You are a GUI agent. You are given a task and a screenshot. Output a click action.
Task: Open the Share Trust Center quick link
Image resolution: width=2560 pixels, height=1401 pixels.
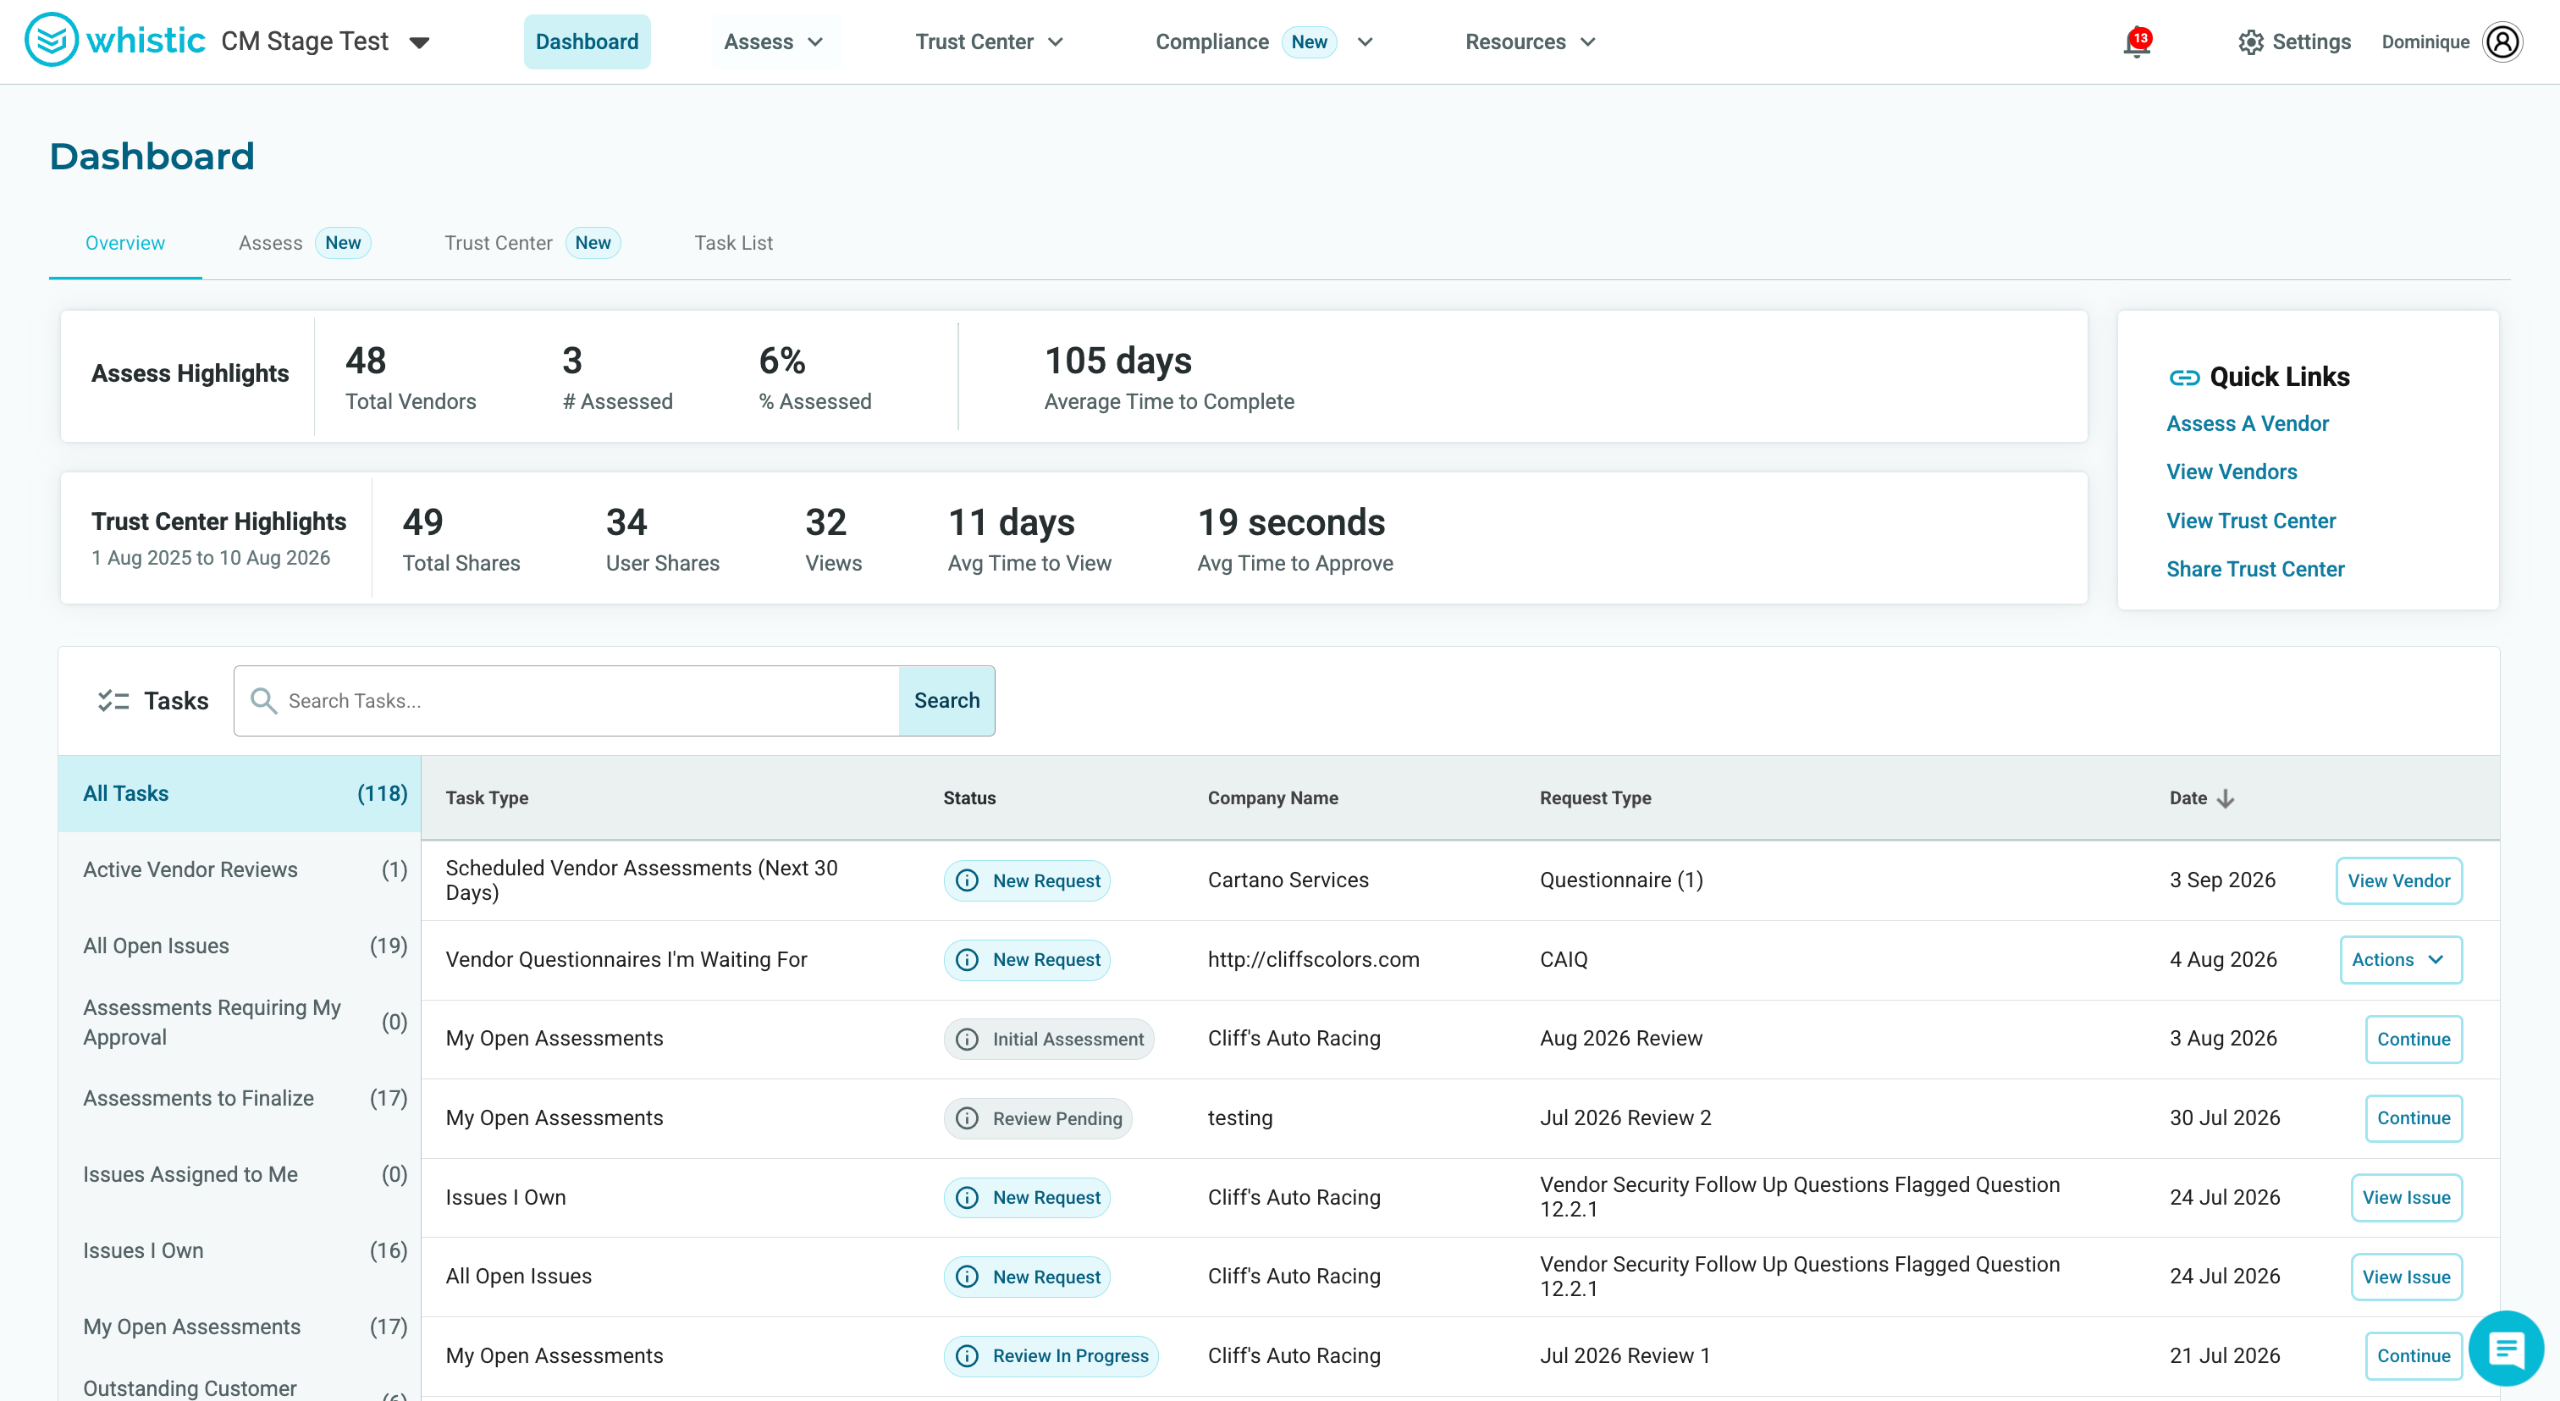2255,569
